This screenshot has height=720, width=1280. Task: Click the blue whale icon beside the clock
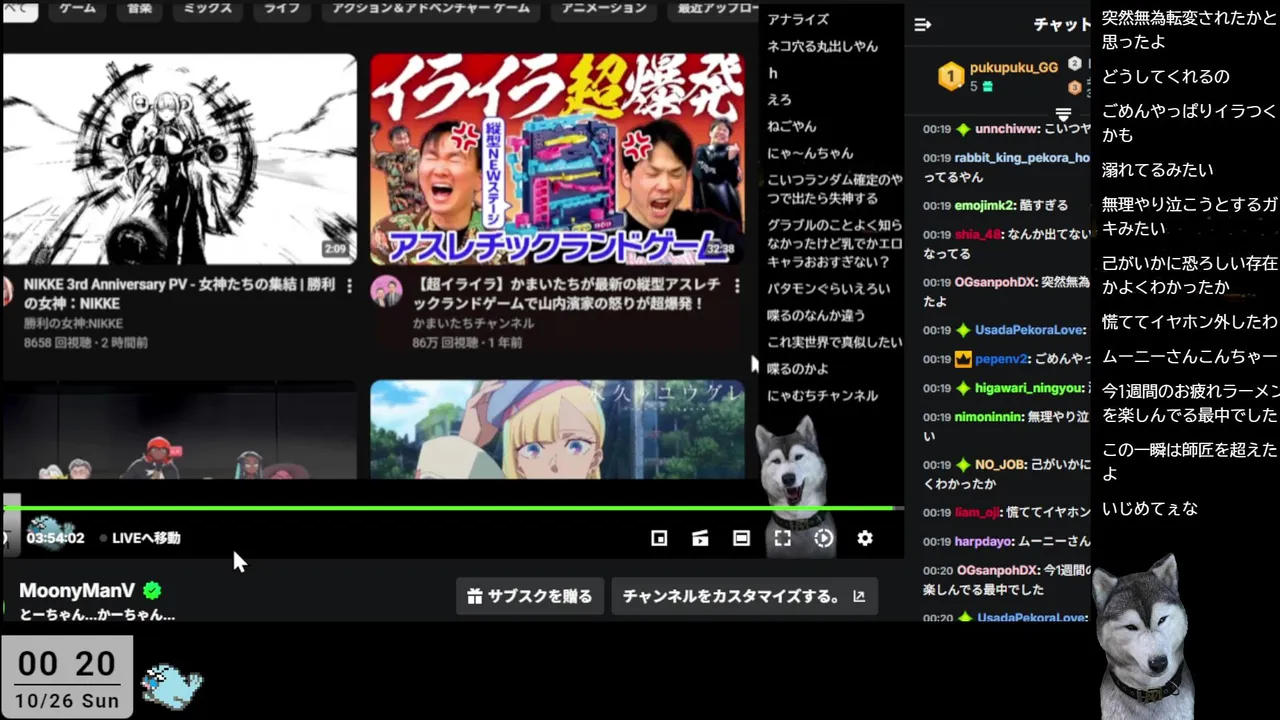pos(172,686)
